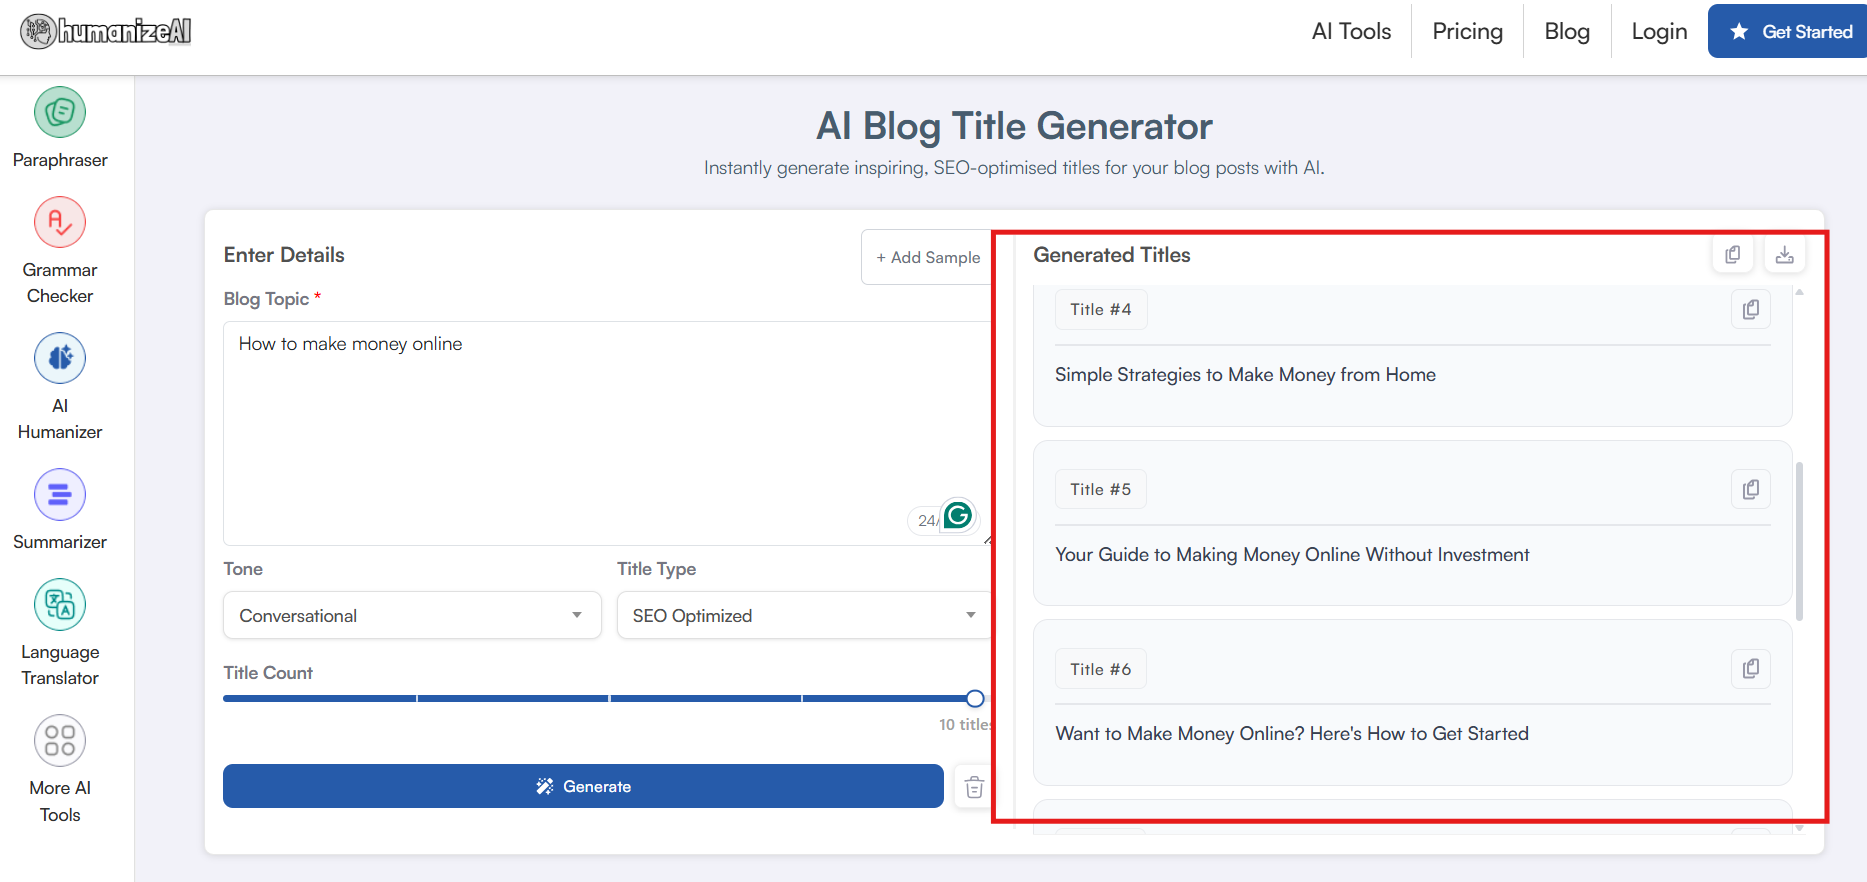Screen dimensions: 1867x882
Task: Launch the Language Translator icon
Action: click(x=60, y=604)
